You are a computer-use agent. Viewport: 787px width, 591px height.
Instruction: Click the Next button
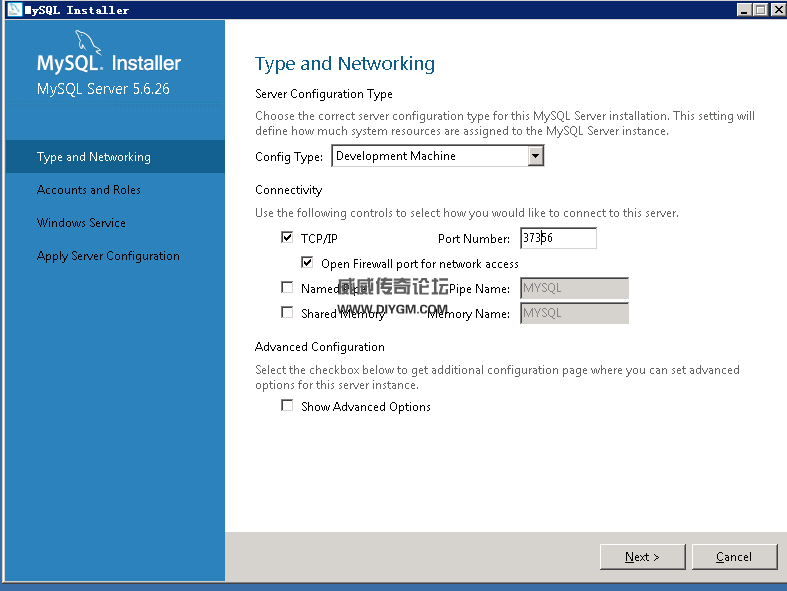point(642,557)
